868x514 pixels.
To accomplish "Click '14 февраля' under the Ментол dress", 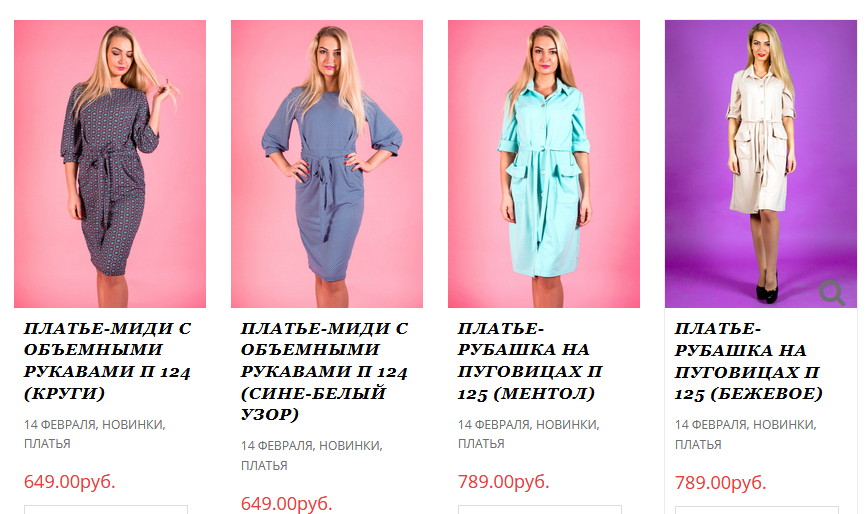I will tap(494, 424).
